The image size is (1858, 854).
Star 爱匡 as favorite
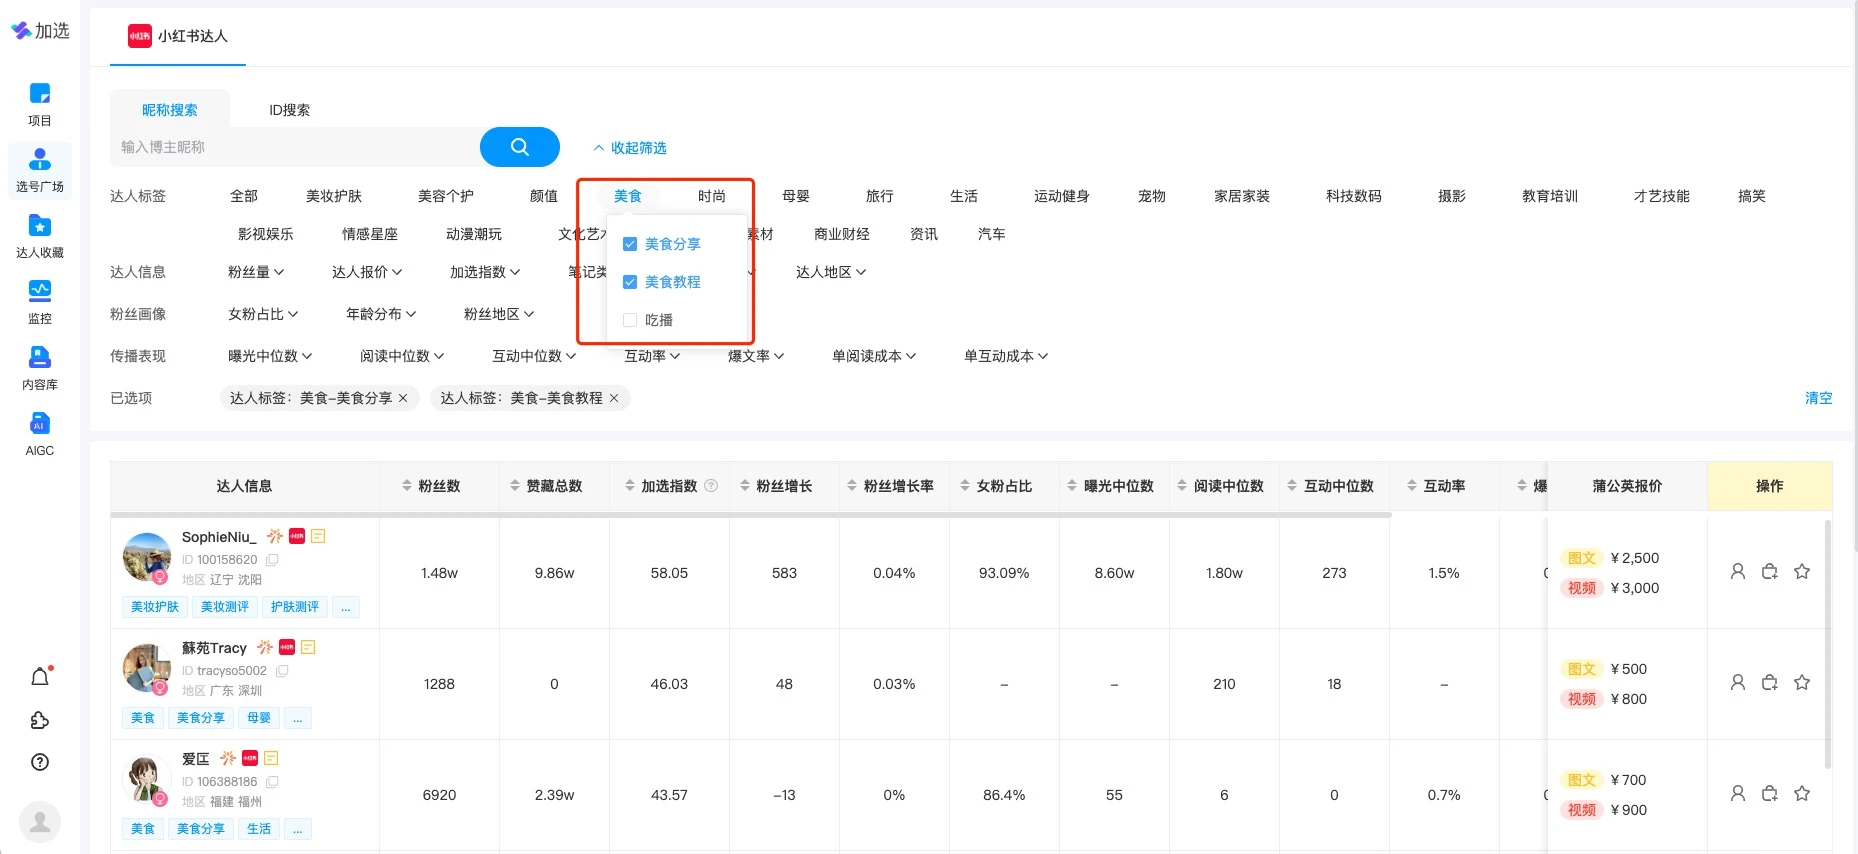(1802, 793)
